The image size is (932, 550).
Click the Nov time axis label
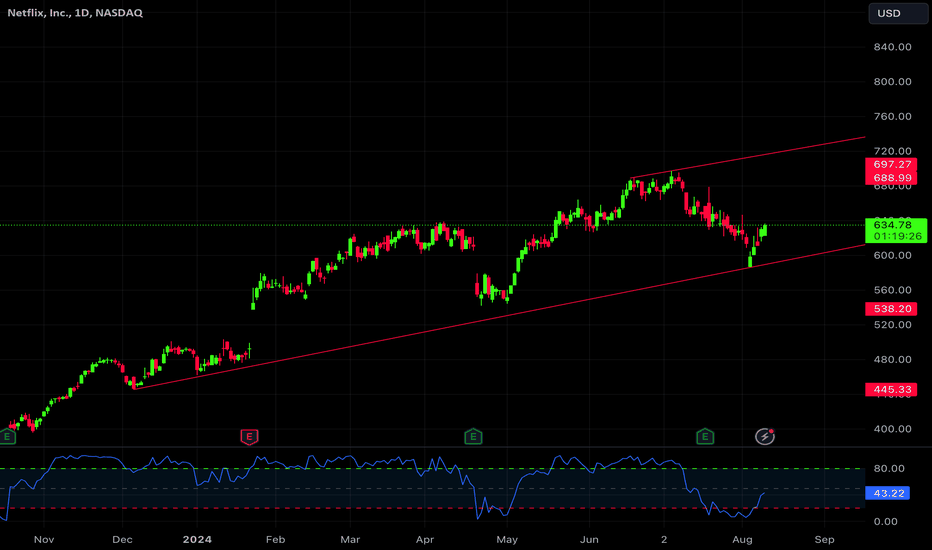[x=44, y=539]
